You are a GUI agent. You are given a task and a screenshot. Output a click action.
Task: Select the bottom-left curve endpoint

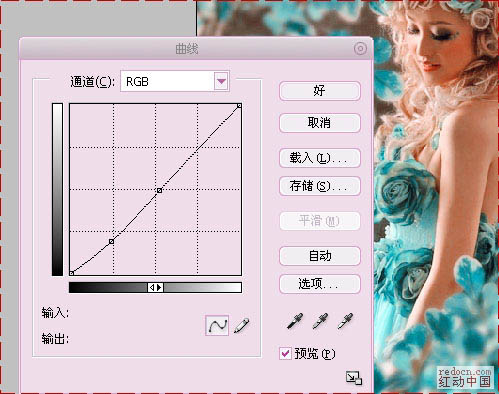(x=71, y=273)
